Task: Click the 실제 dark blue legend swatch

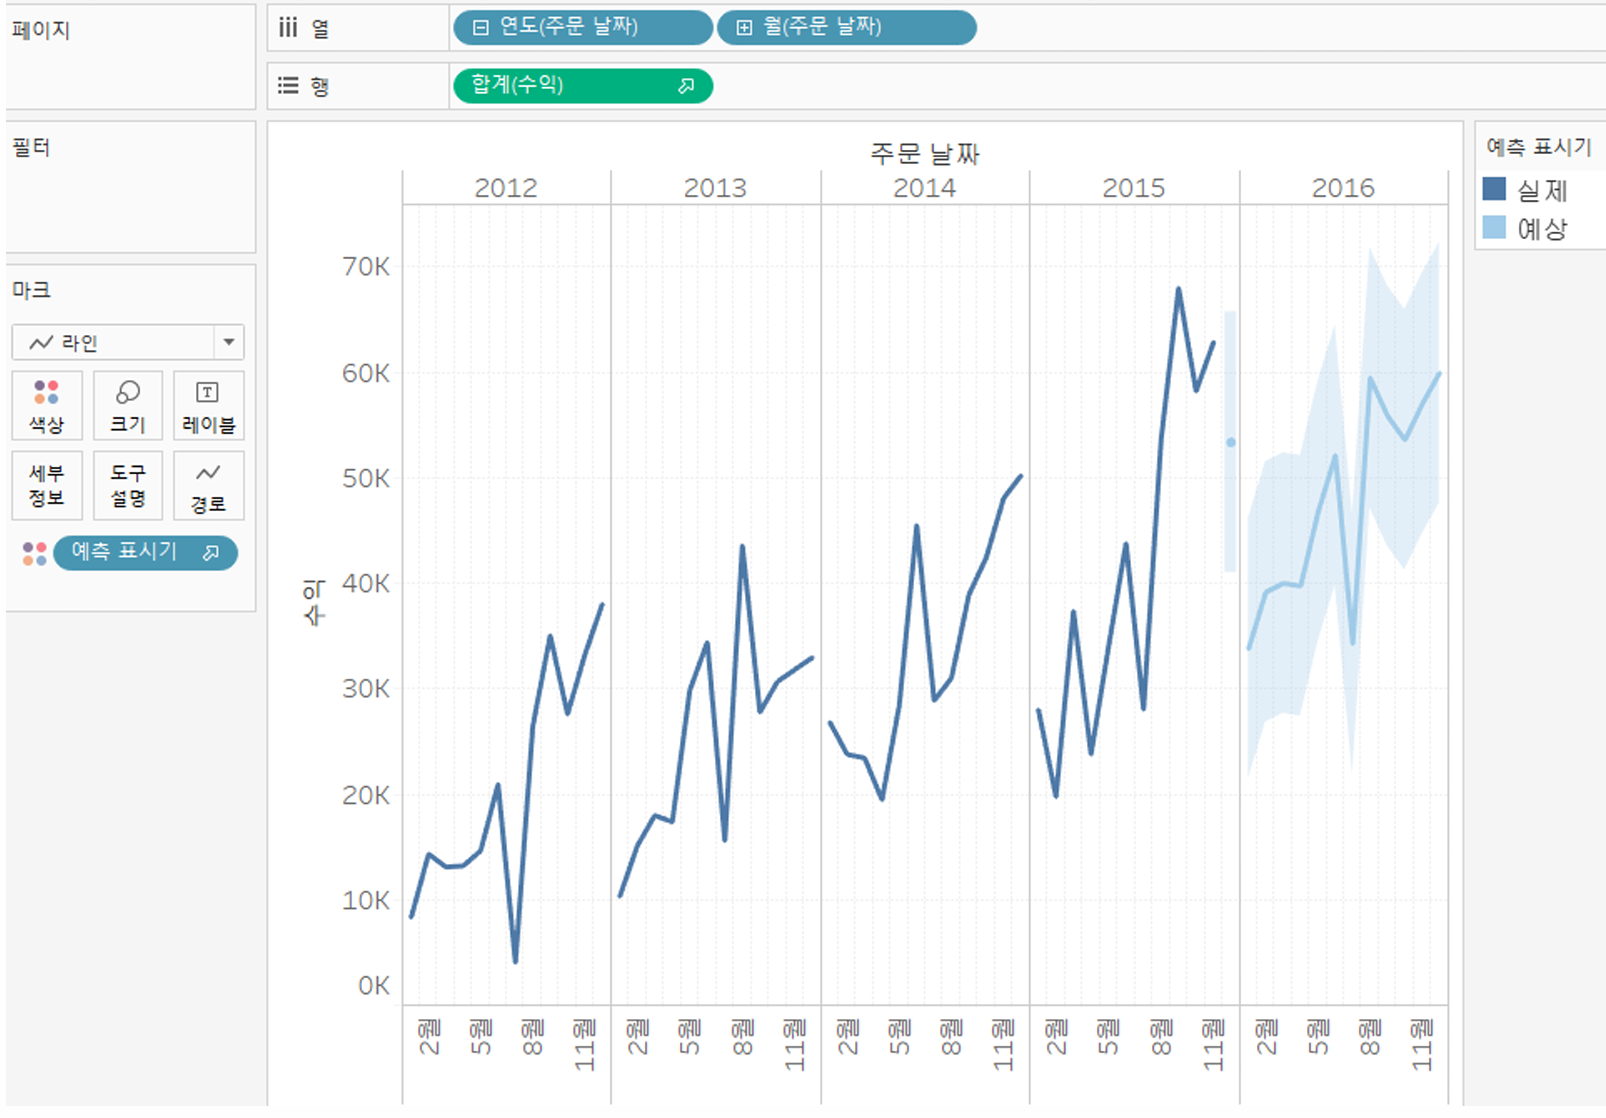Action: tap(1494, 189)
